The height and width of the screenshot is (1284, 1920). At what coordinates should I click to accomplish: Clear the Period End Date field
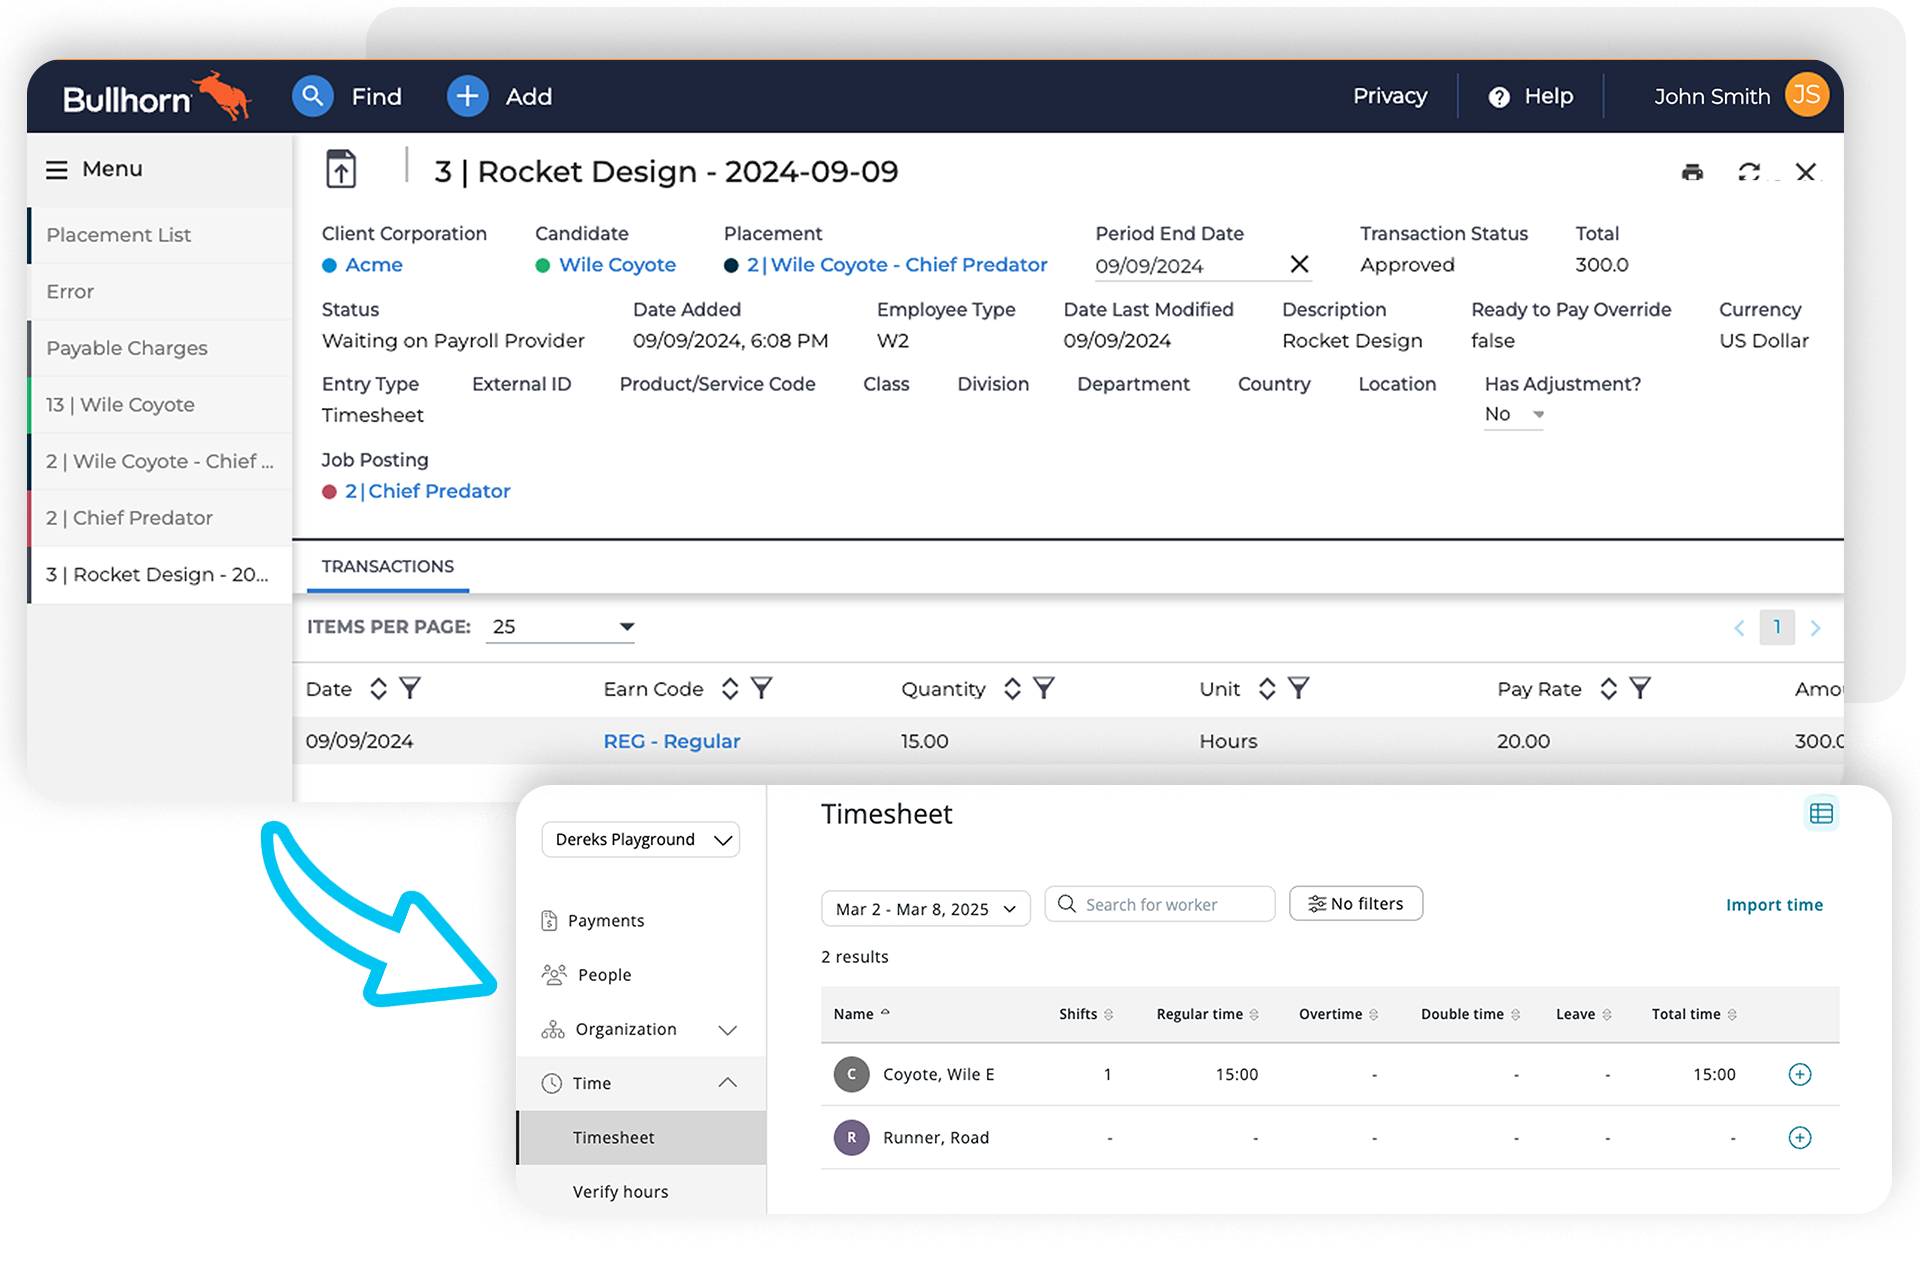1299,264
